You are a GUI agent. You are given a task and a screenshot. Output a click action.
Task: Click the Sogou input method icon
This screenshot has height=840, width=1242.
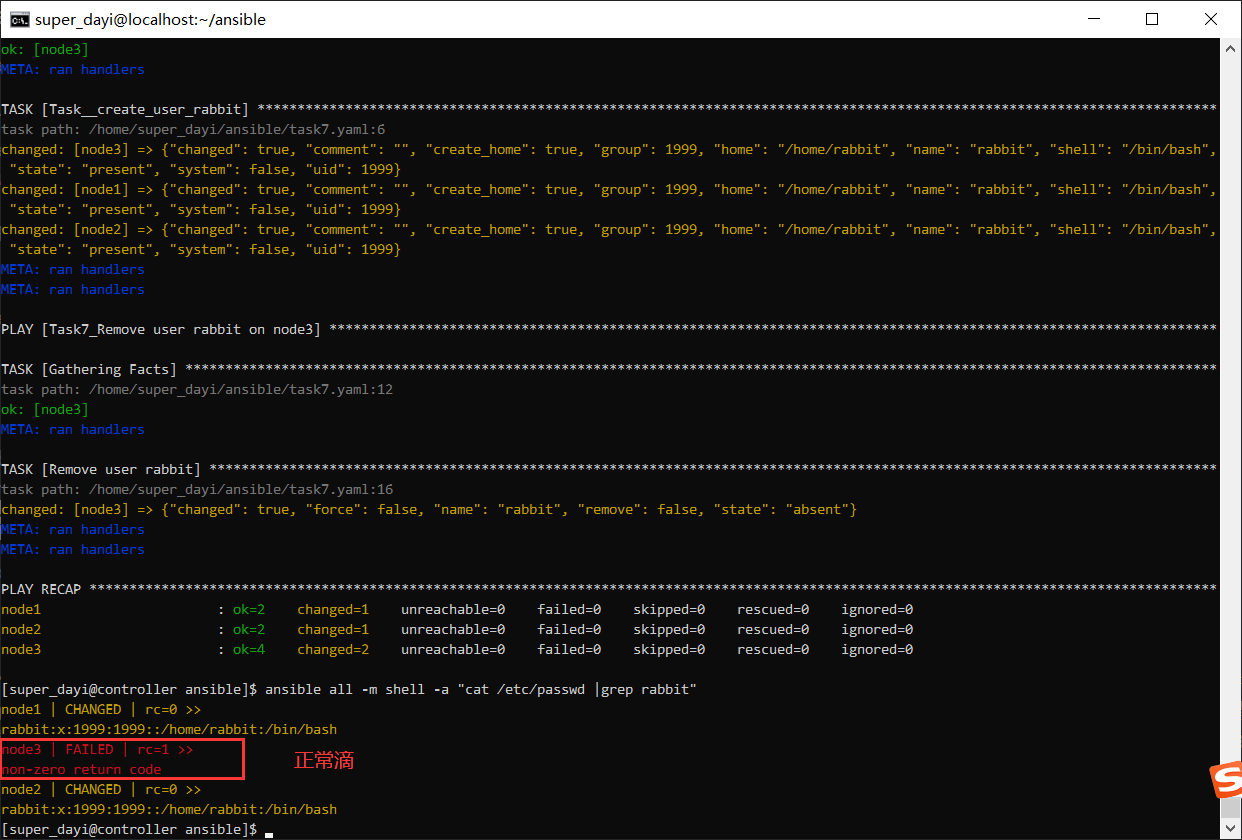[1226, 779]
